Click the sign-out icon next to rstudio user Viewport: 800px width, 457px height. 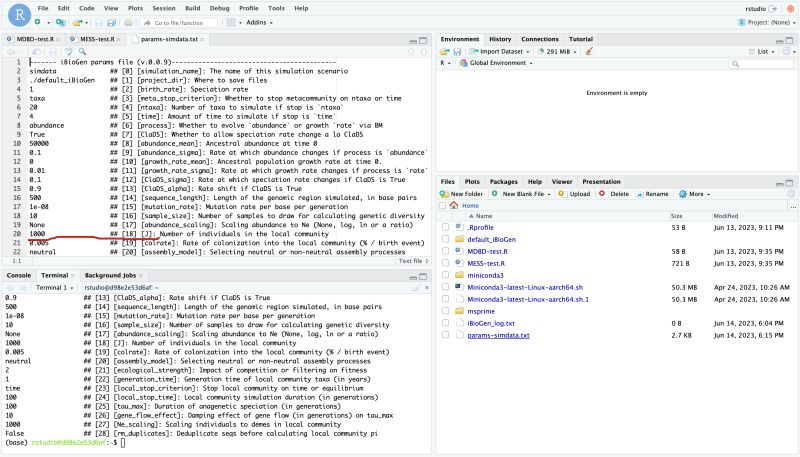tap(773, 9)
